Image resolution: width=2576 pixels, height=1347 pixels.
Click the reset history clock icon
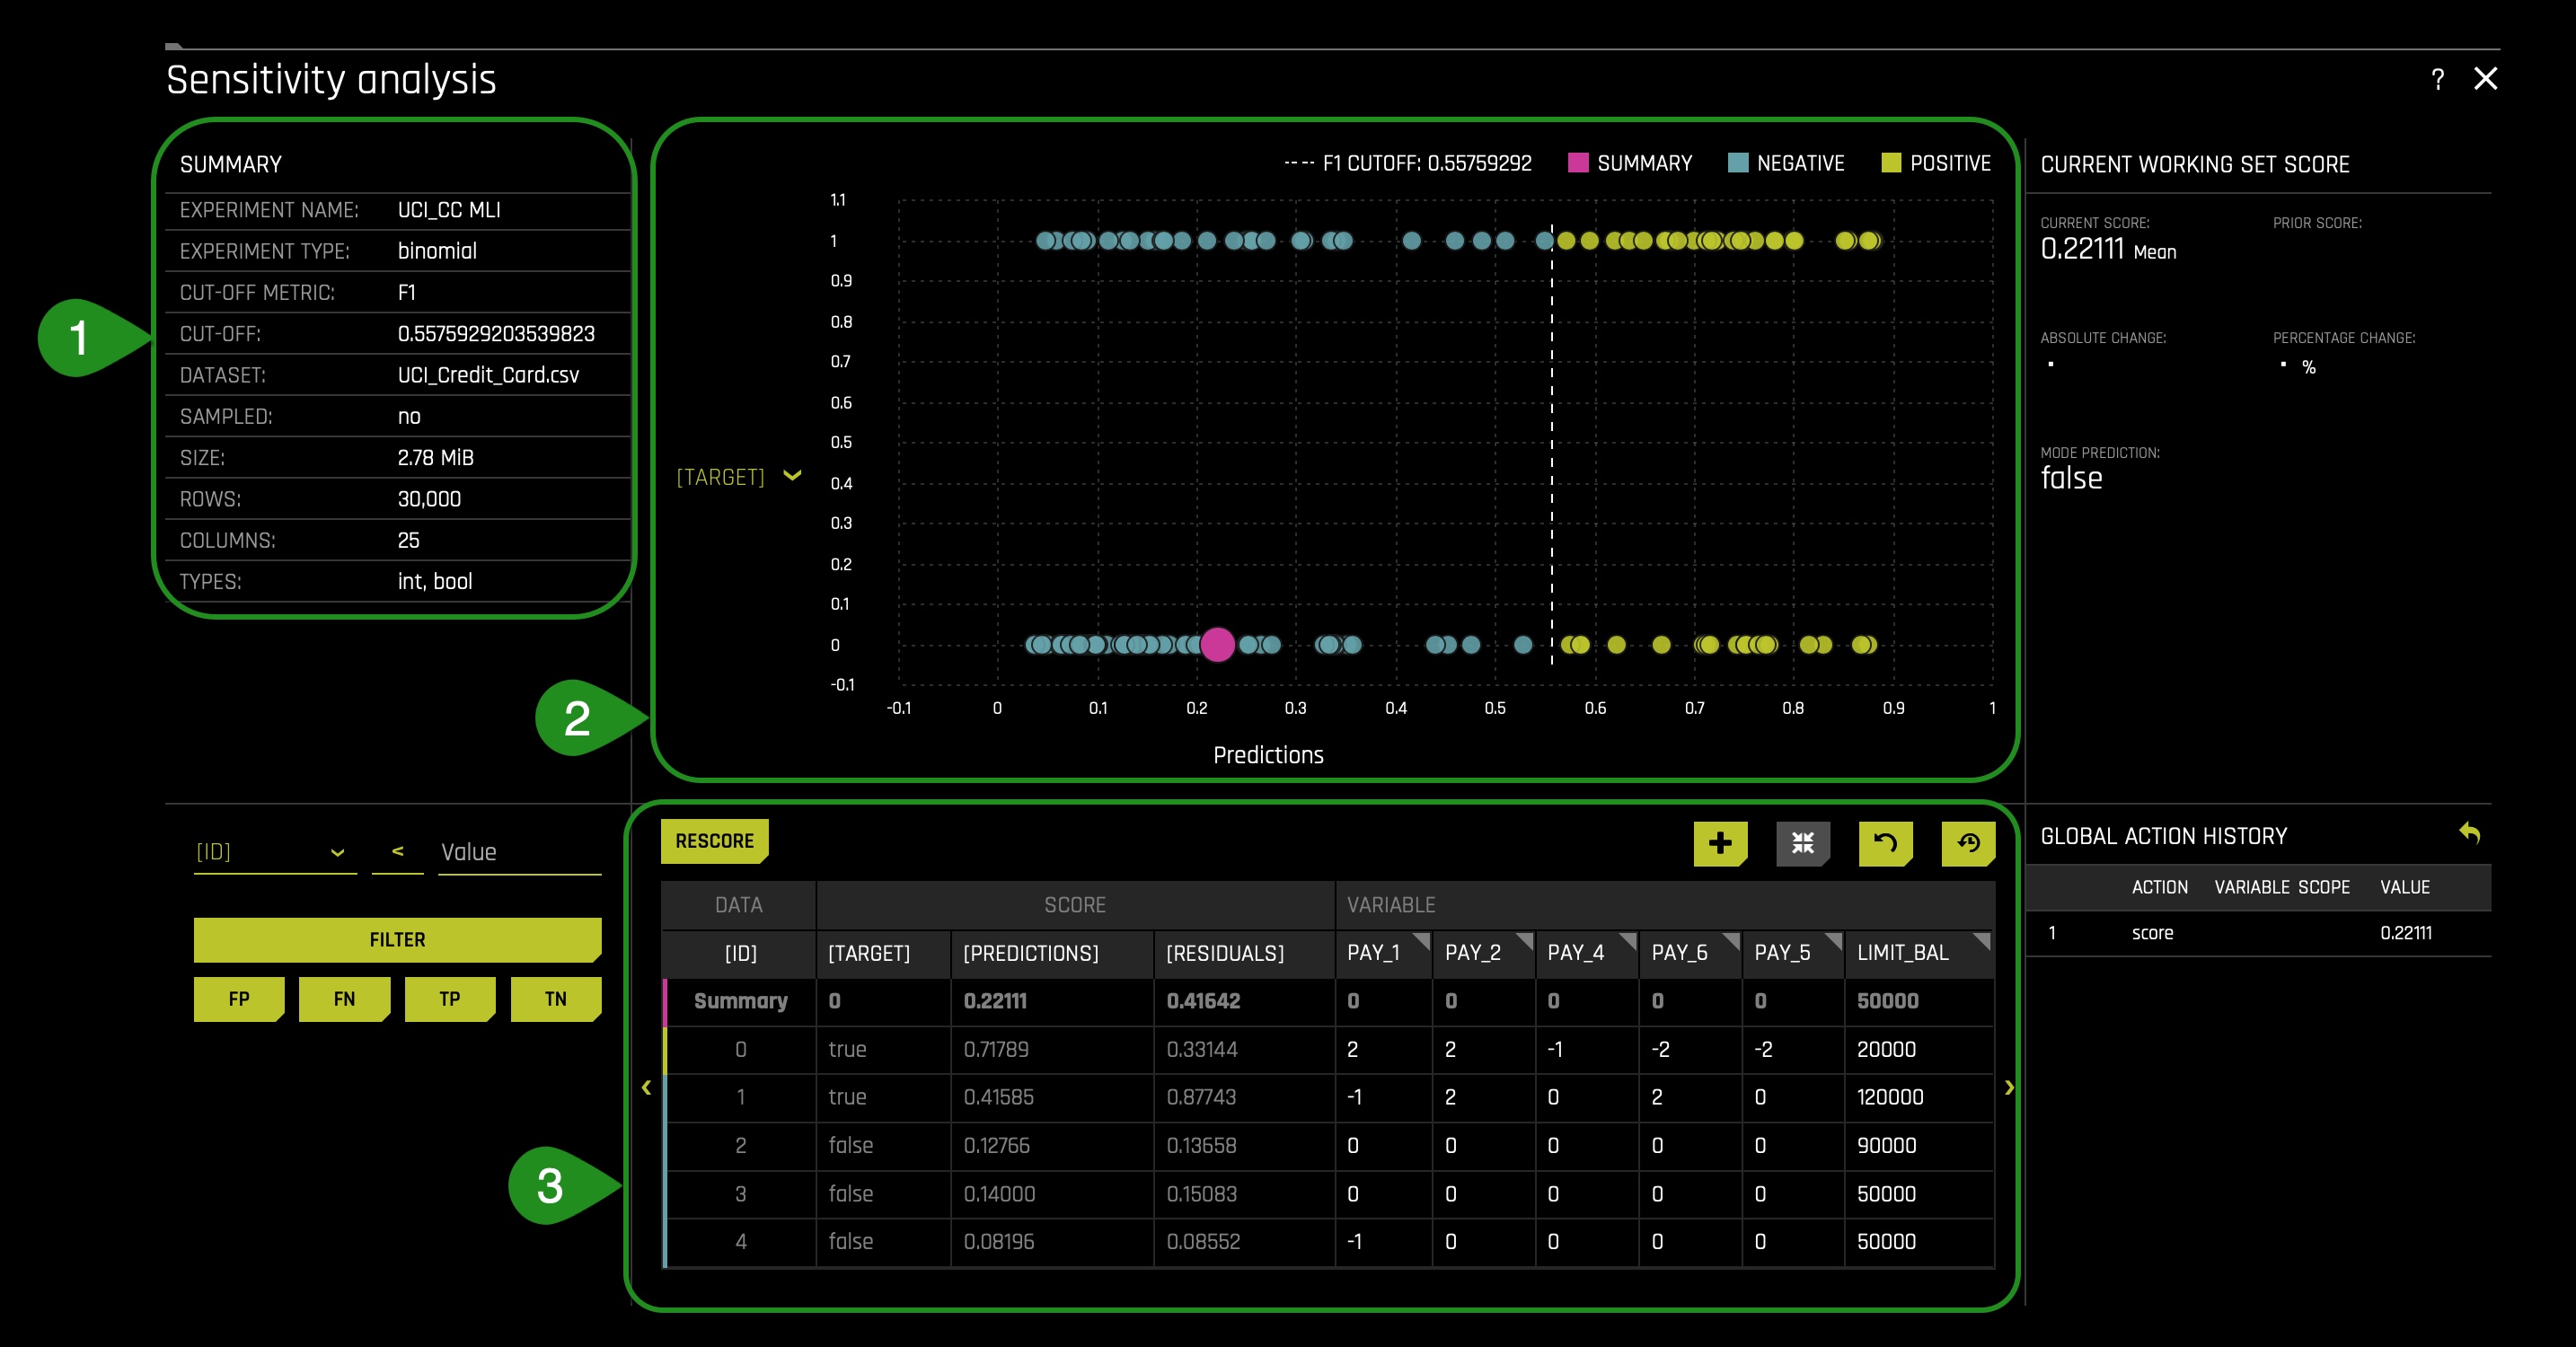pyautogui.click(x=1968, y=843)
